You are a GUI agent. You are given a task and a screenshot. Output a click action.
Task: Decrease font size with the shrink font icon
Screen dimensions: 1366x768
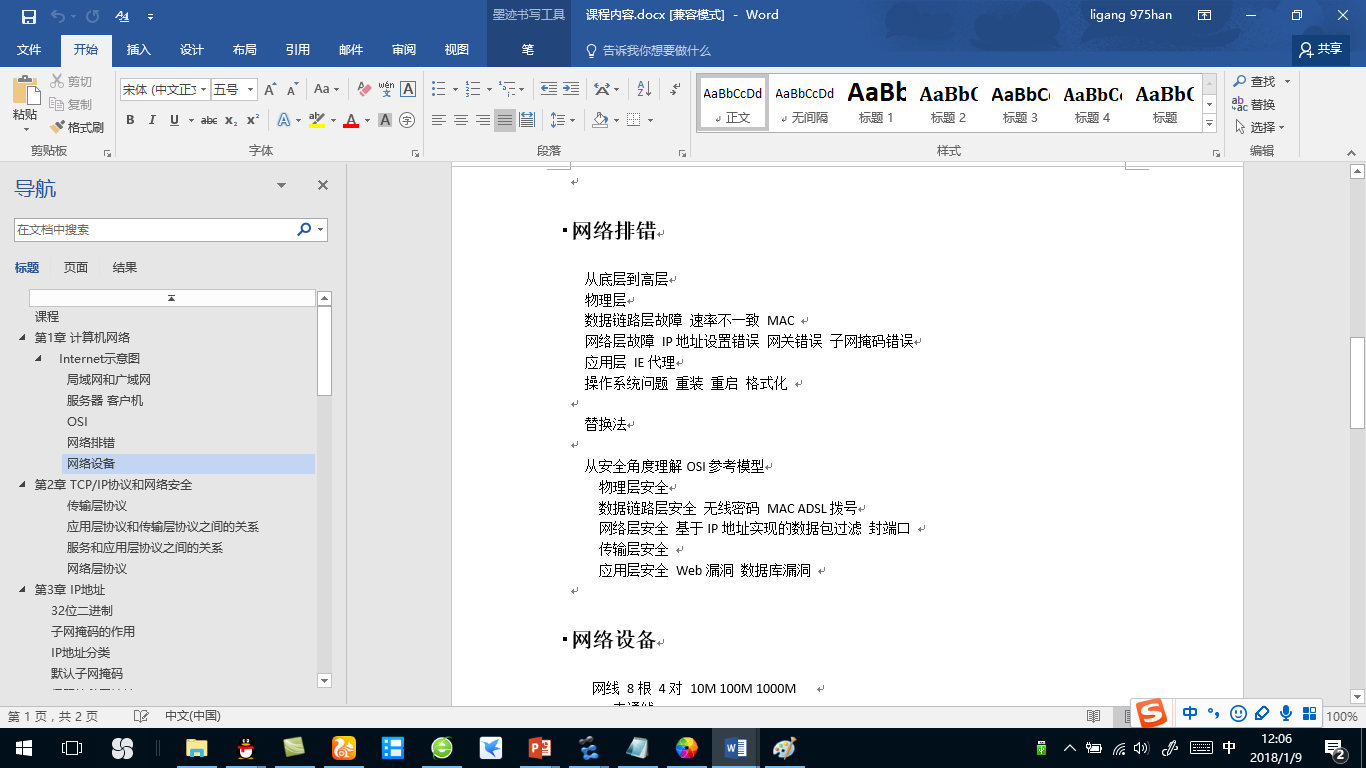point(292,89)
